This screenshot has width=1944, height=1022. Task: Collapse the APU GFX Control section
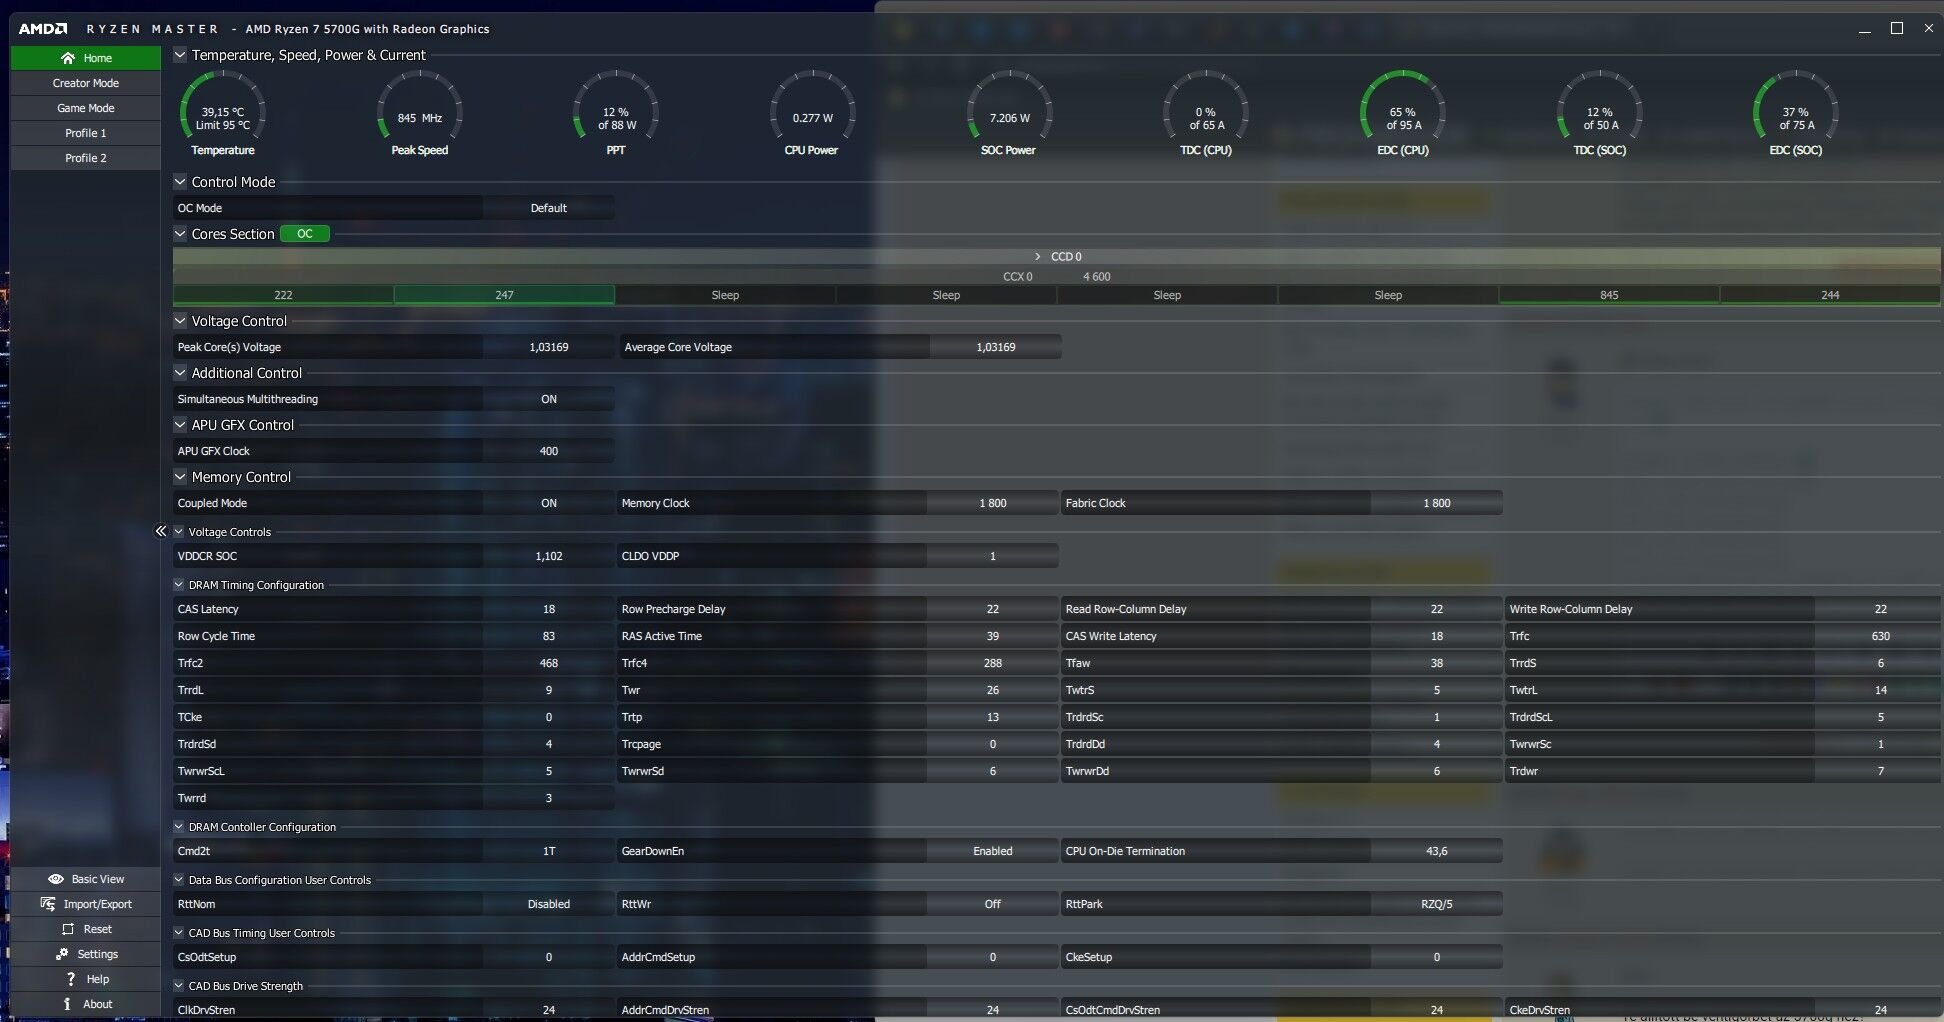pos(180,425)
